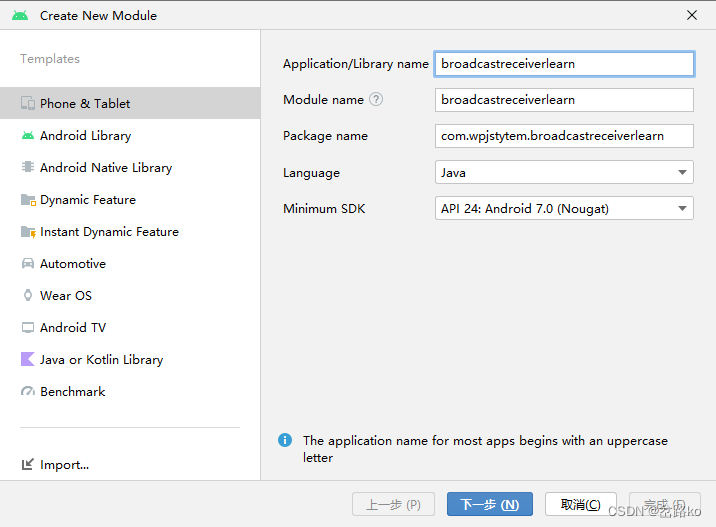Click the Android TV screen icon
This screenshot has height=527, width=716.
coord(28,327)
